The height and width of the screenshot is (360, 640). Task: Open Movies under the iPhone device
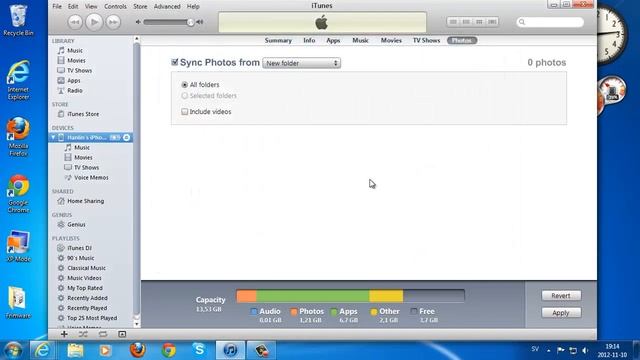click(83, 158)
